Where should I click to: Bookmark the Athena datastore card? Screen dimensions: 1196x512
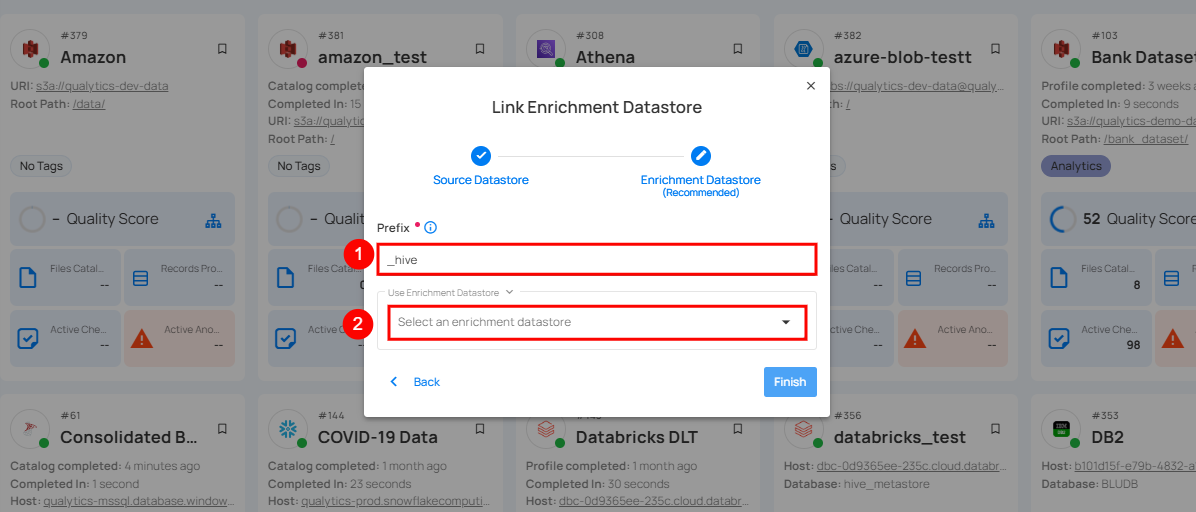[x=738, y=48]
